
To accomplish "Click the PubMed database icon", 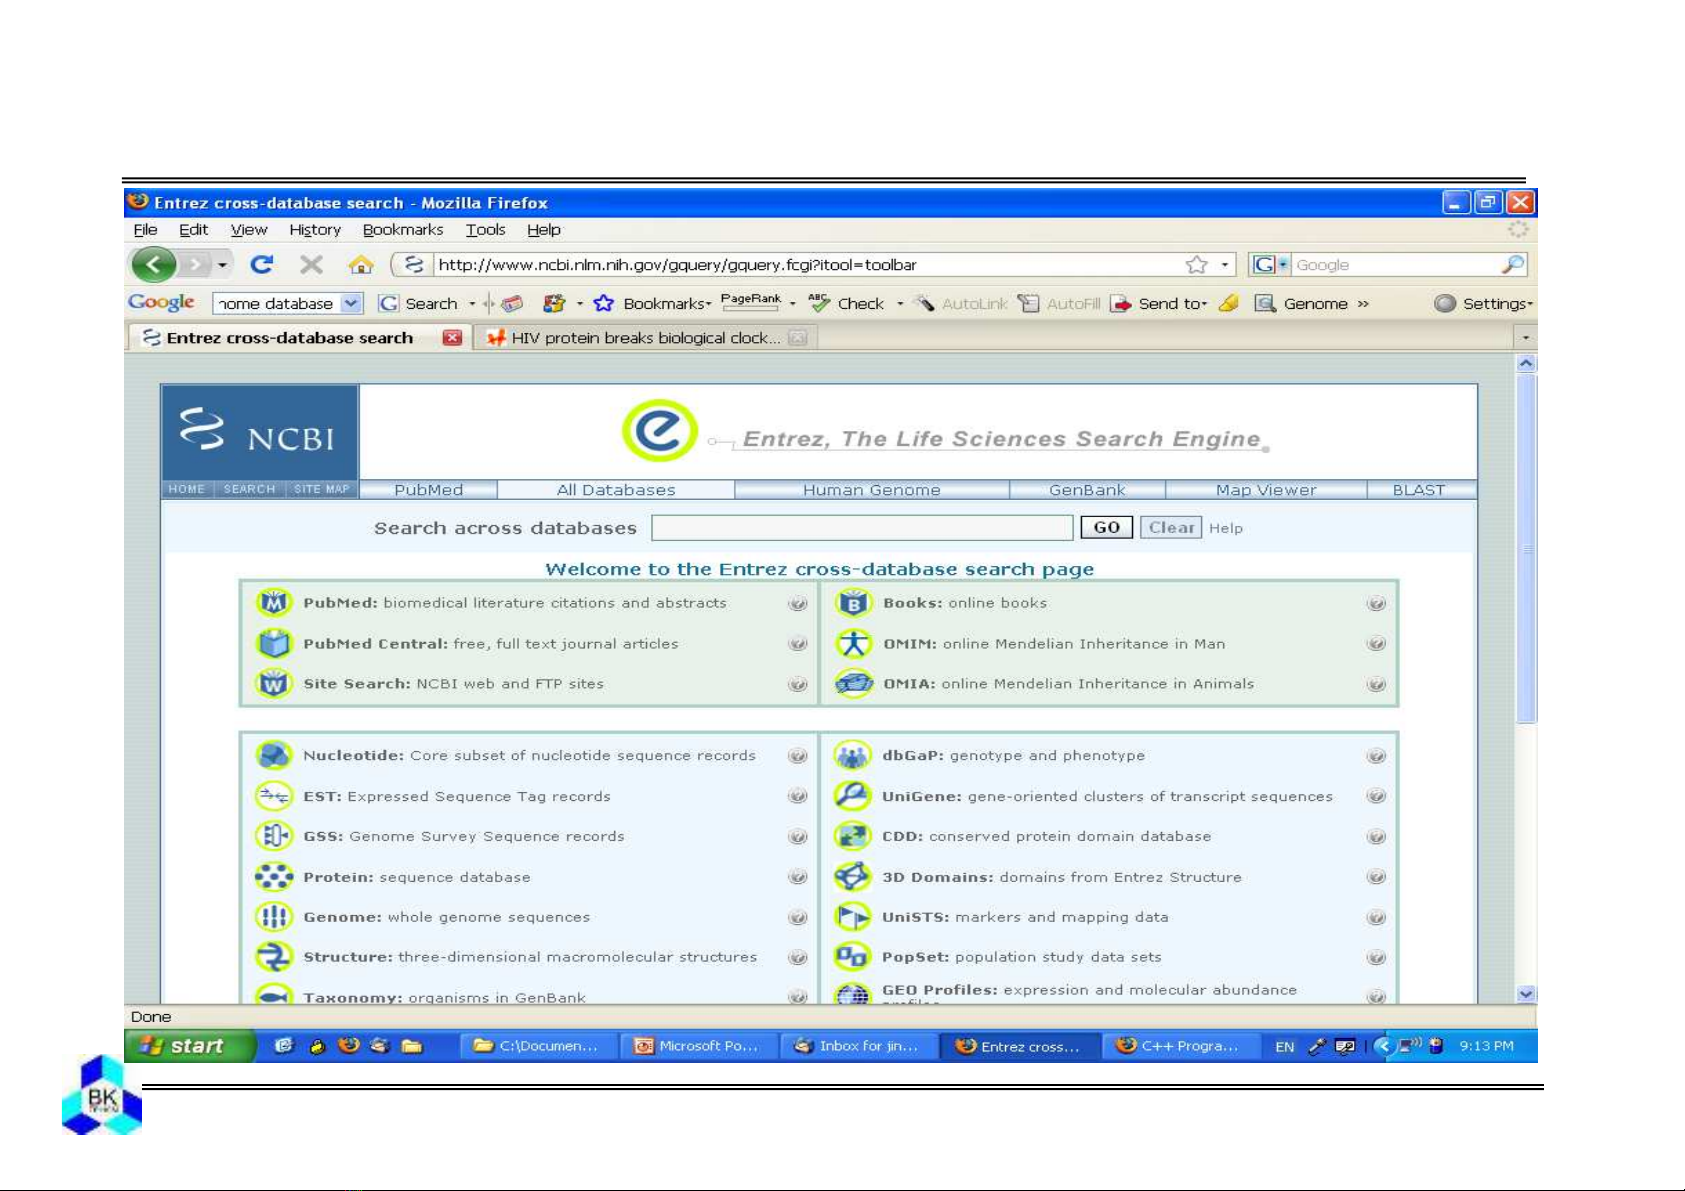I will tap(273, 603).
